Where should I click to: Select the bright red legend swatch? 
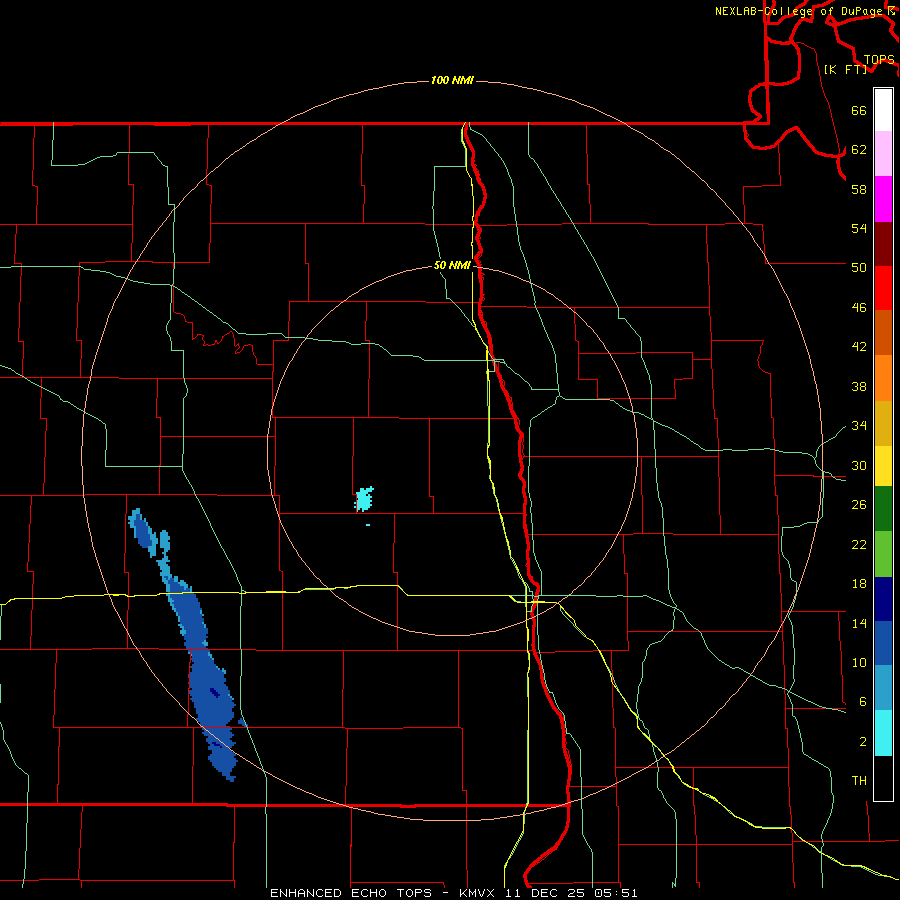pyautogui.click(x=883, y=288)
